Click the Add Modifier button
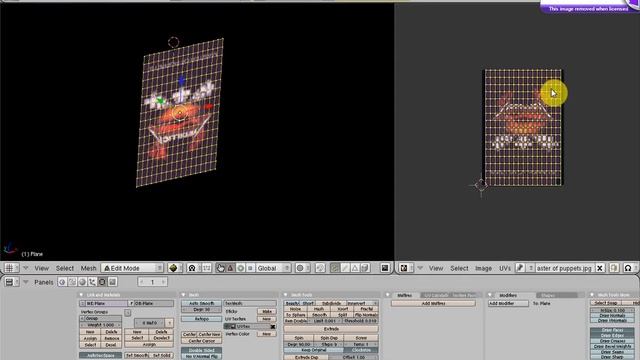The width and height of the screenshot is (640, 360). coord(508,303)
